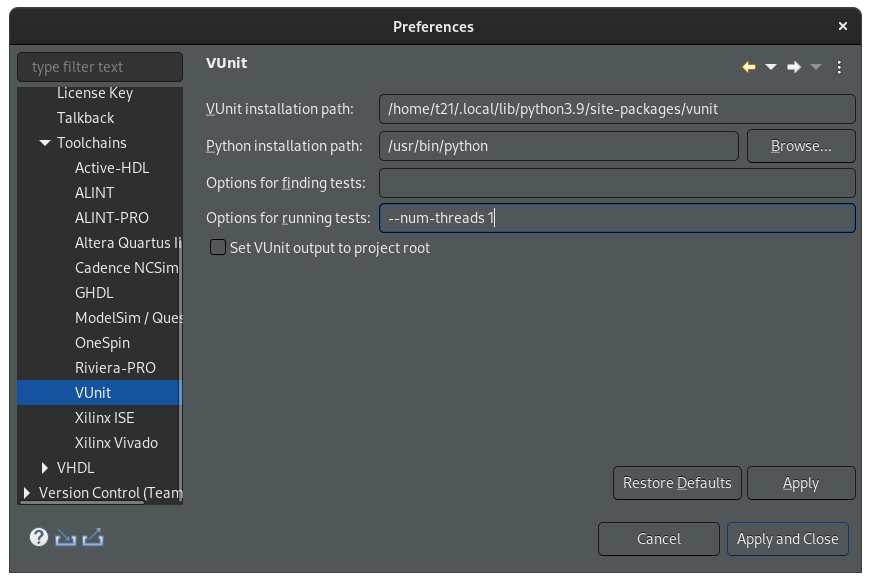Open help via the question mark icon

[39, 537]
